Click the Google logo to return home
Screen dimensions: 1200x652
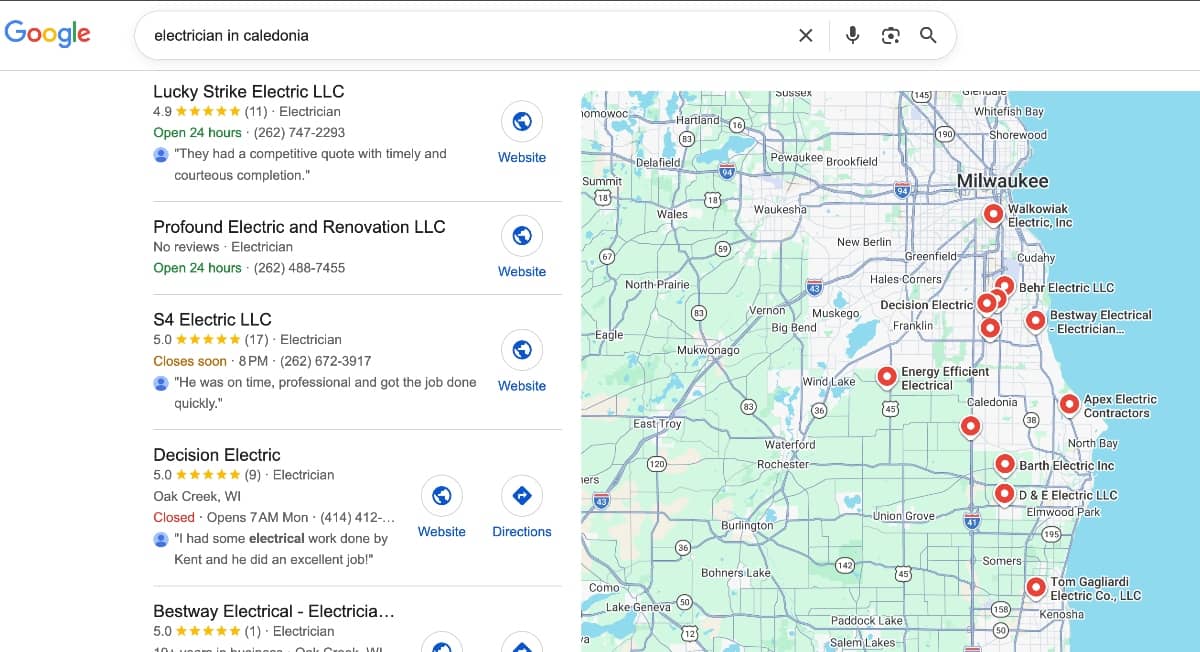click(47, 32)
